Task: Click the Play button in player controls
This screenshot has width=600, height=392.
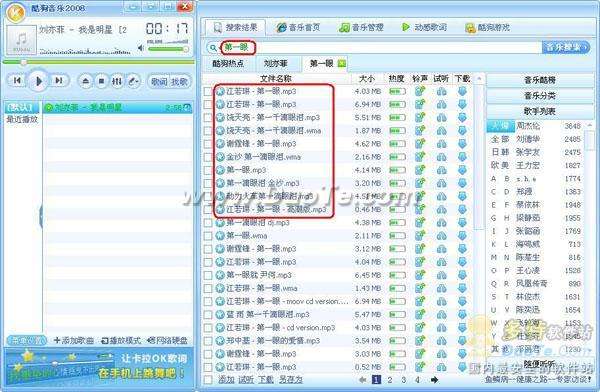Action: 38,81
